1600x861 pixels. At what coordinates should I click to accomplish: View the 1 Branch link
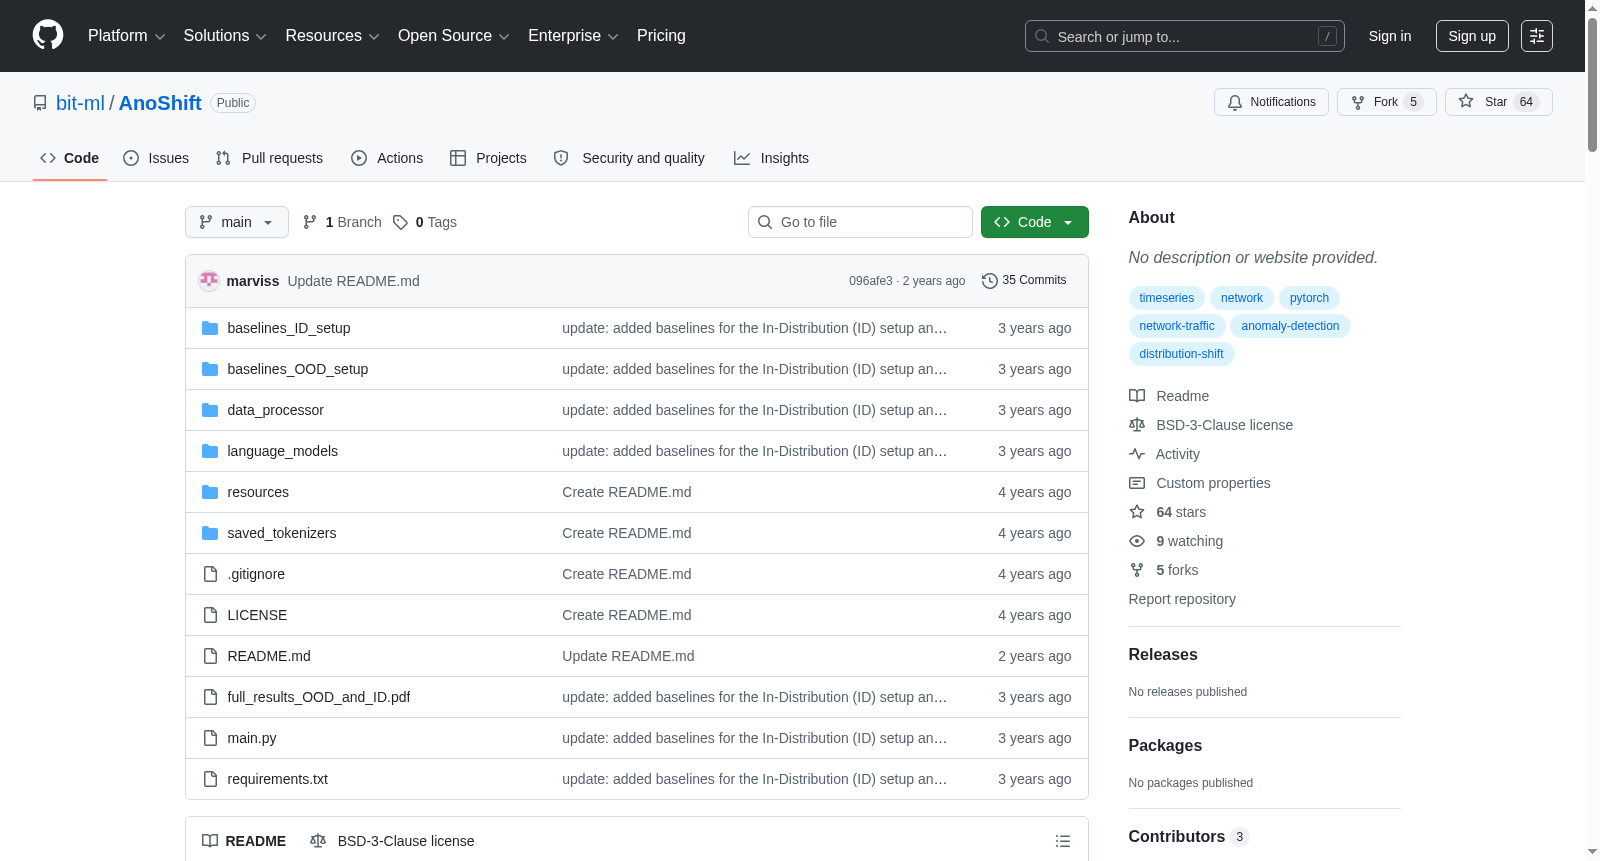[342, 222]
